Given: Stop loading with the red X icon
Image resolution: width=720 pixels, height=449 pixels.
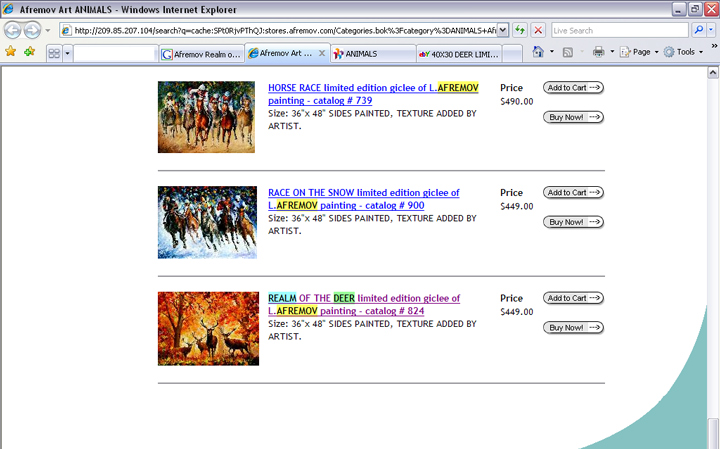Looking at the screenshot, I should [x=538, y=31].
